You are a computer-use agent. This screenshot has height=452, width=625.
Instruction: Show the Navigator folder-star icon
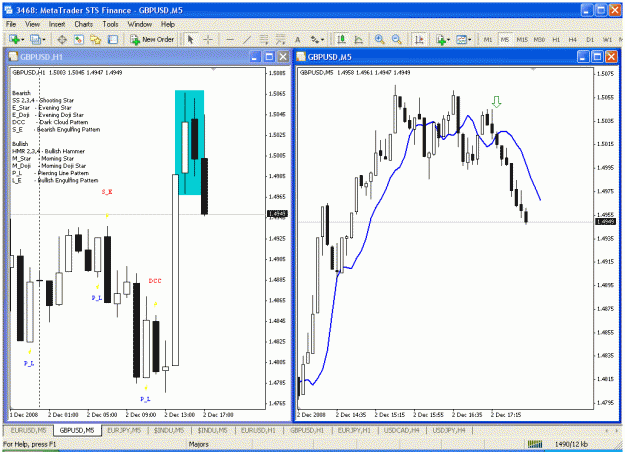96,39
